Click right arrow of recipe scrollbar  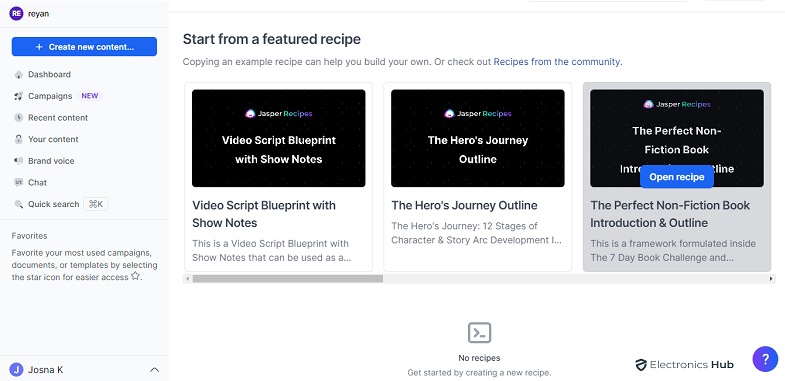point(771,278)
